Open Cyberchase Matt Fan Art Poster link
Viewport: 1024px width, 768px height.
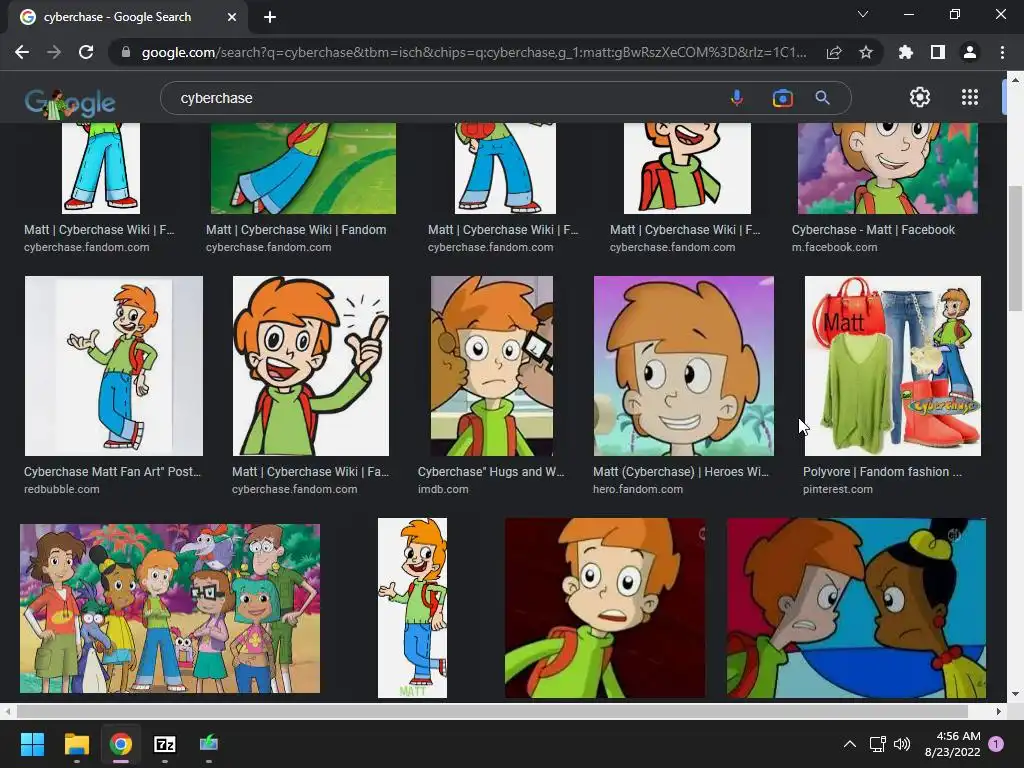pyautogui.click(x=112, y=472)
